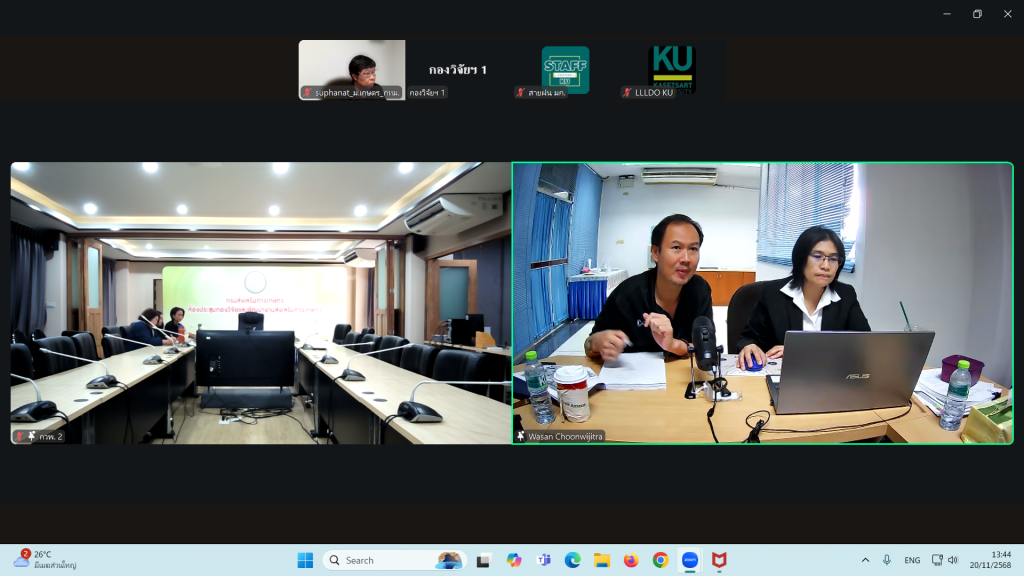Open File Explorer from taskbar

coord(602,560)
